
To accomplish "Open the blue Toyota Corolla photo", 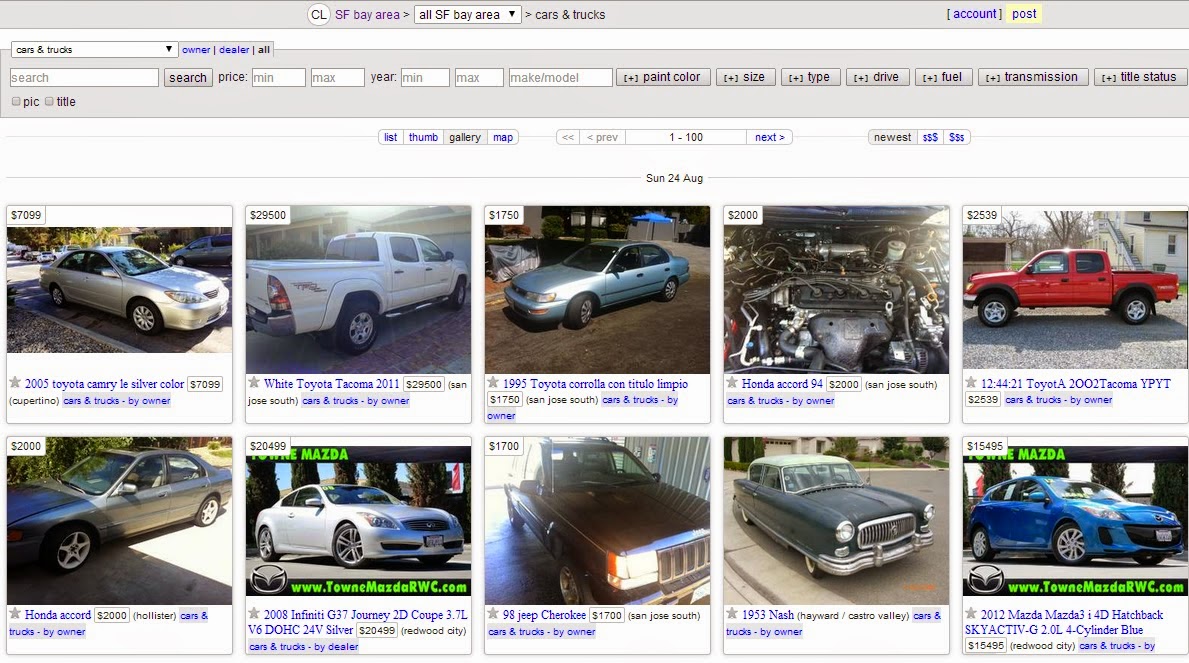I will (x=597, y=289).
